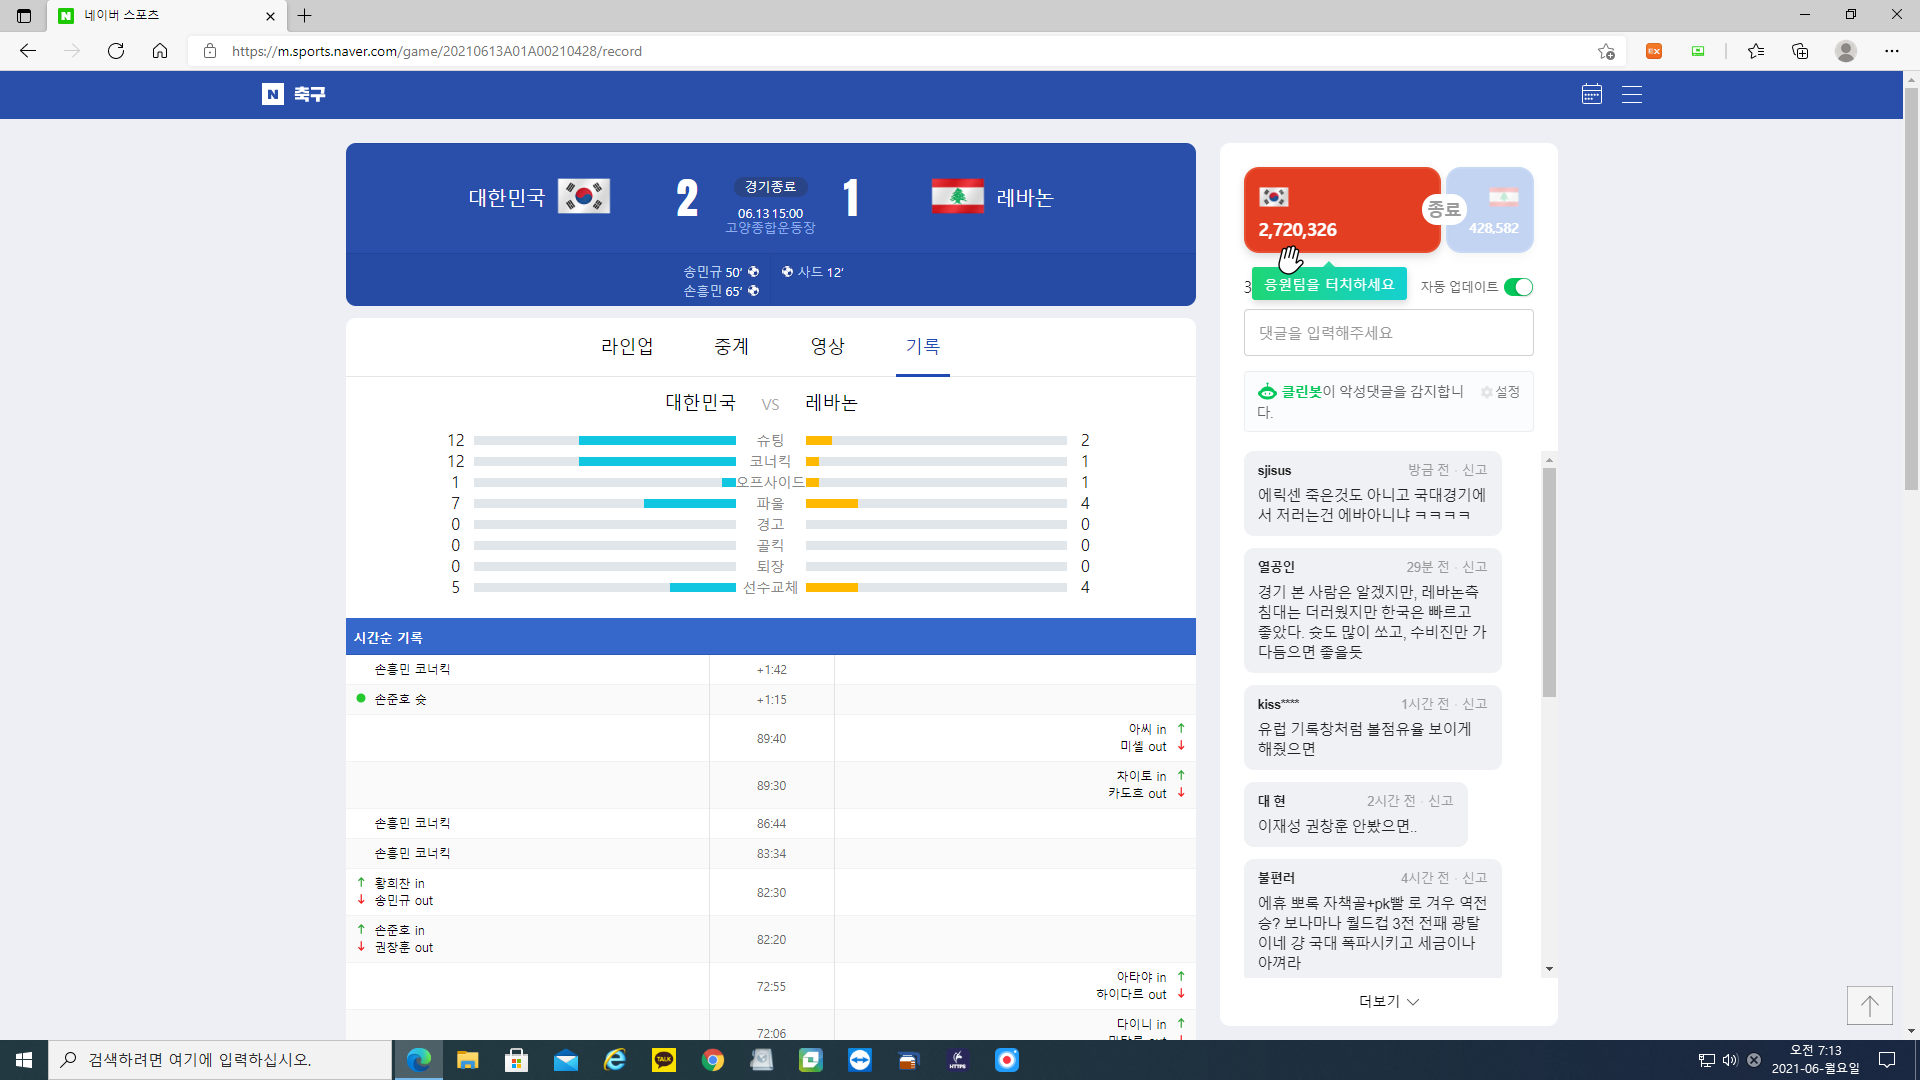Go to browser home page
1920x1080 pixels.
tap(160, 51)
